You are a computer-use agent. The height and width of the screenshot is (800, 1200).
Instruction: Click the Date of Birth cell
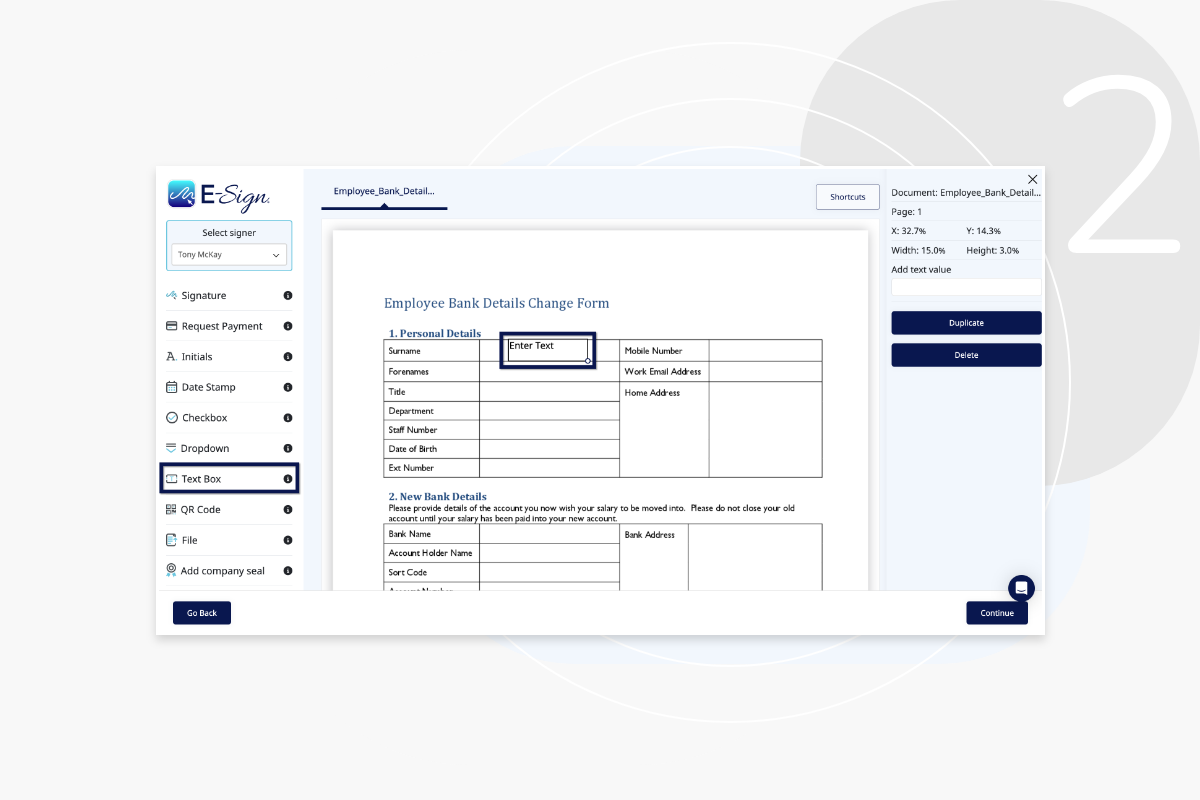431,449
